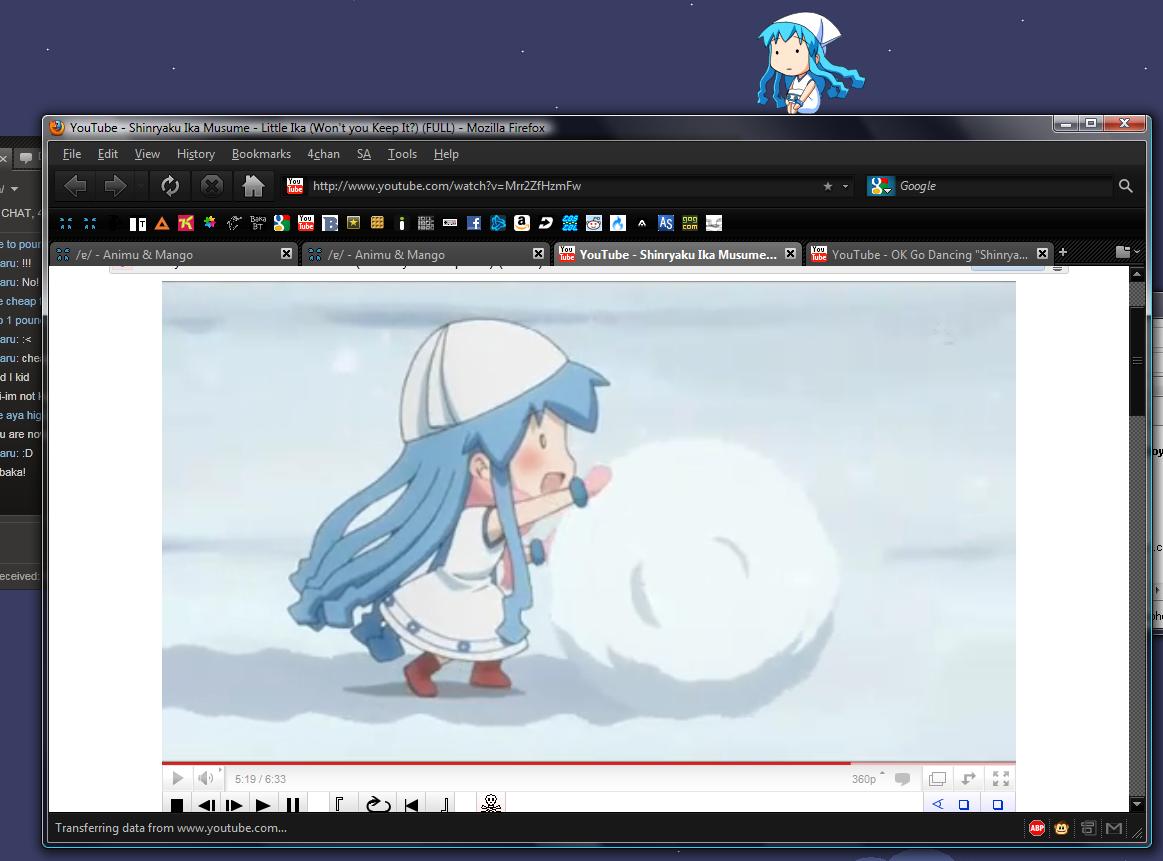Open the 4chan menu
This screenshot has height=861, width=1163.
point(323,154)
